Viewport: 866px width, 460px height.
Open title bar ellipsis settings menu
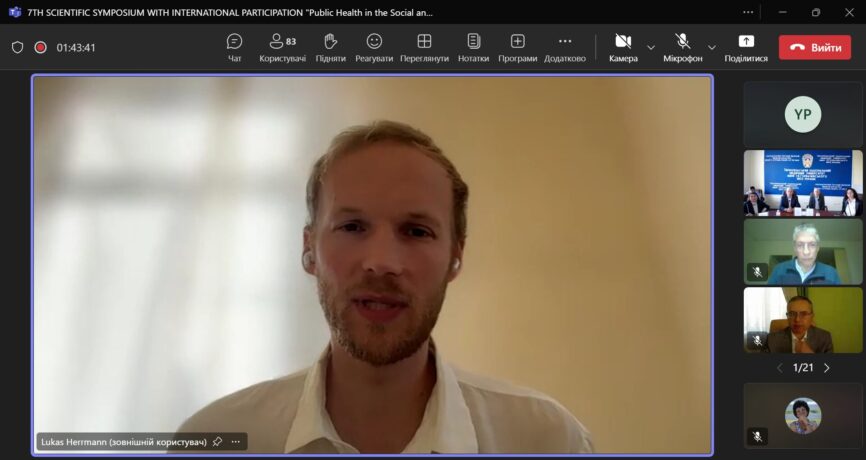[748, 12]
